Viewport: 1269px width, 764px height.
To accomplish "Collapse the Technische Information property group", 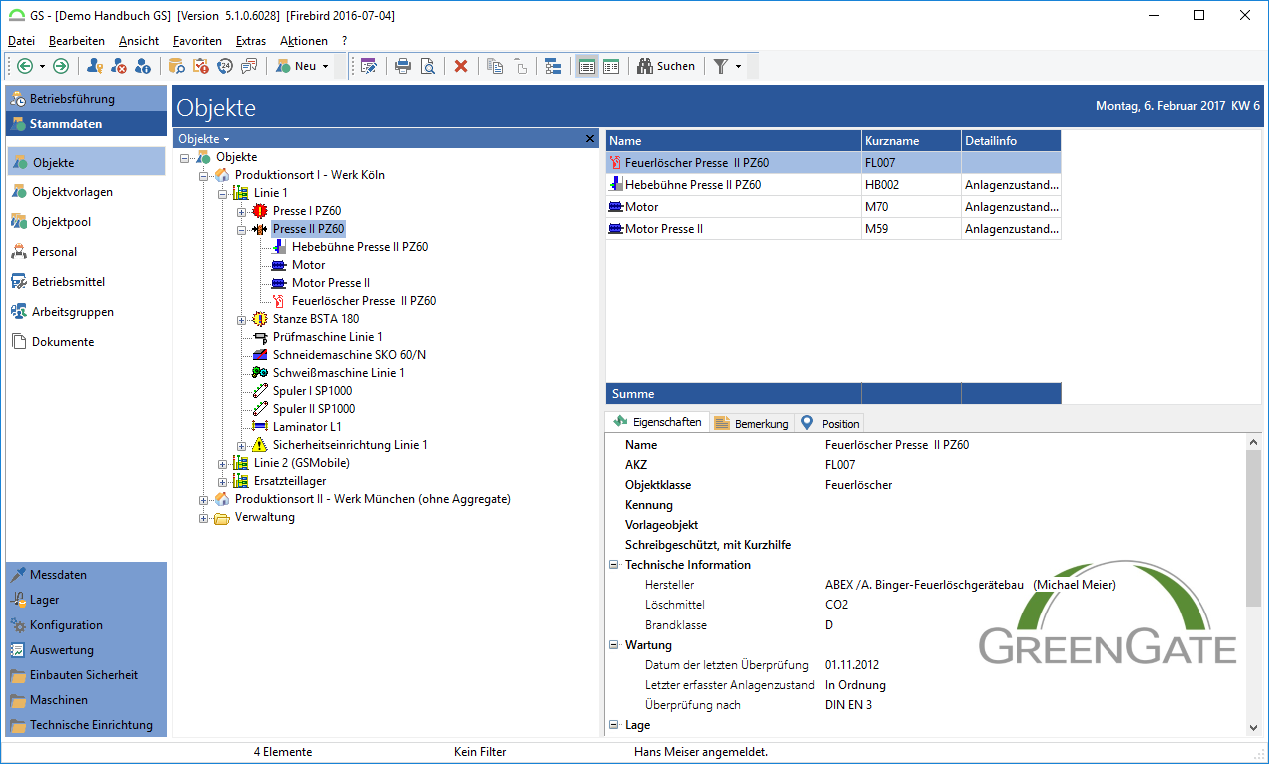I will point(613,565).
